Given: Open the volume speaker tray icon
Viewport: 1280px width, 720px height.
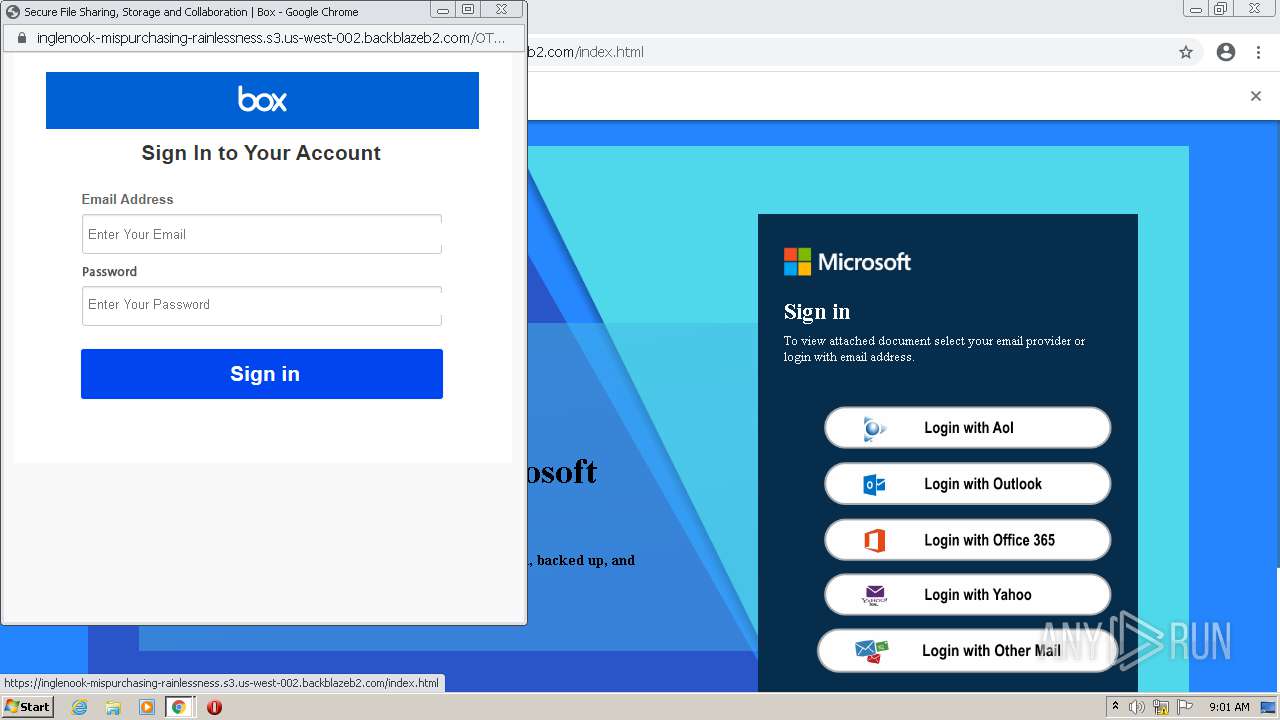Looking at the screenshot, I should pyautogui.click(x=1137, y=707).
